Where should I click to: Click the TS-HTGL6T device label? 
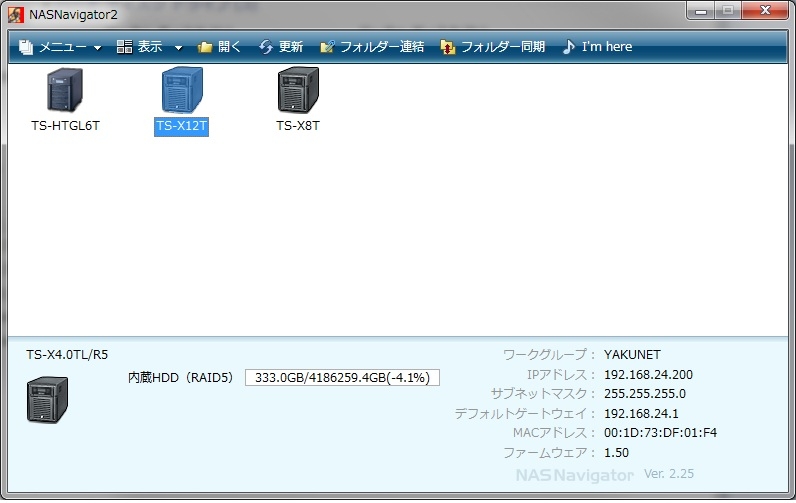point(65,126)
